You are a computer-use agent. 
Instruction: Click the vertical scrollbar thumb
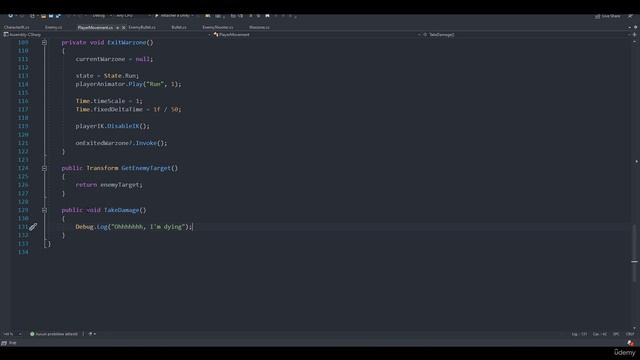(x=634, y=253)
